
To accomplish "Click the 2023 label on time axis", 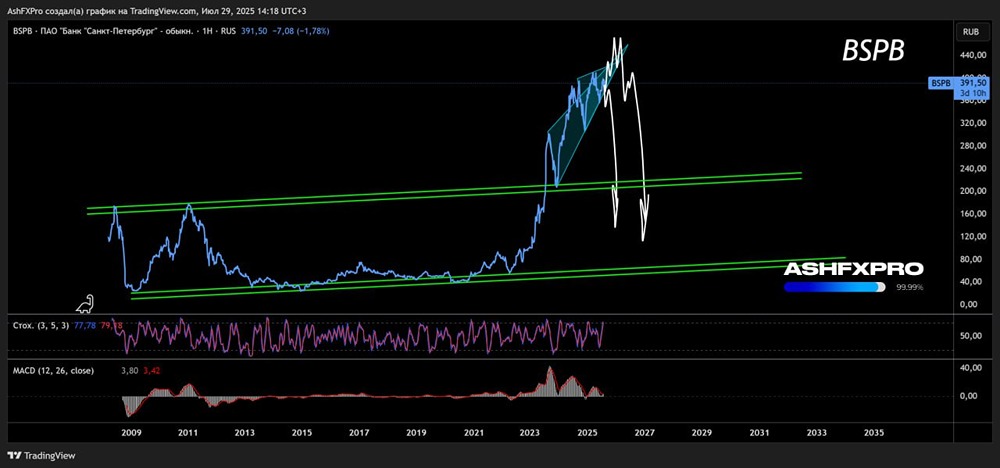I will point(531,433).
